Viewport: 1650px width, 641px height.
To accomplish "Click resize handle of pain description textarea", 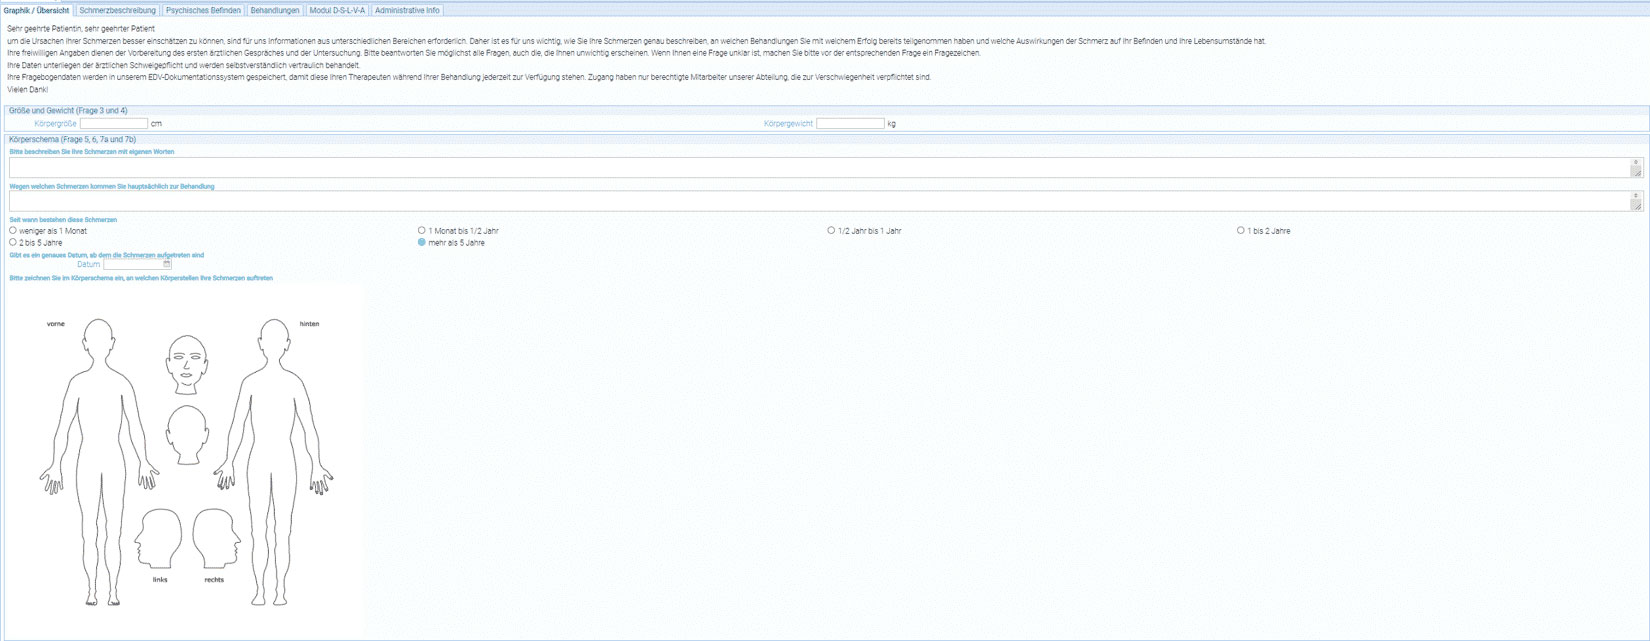I will (x=1636, y=172).
